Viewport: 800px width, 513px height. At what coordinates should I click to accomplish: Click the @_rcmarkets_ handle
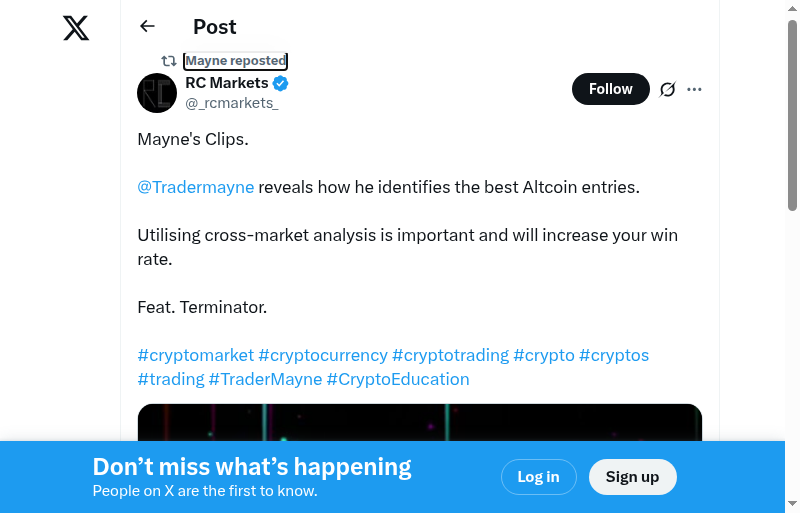click(232, 103)
